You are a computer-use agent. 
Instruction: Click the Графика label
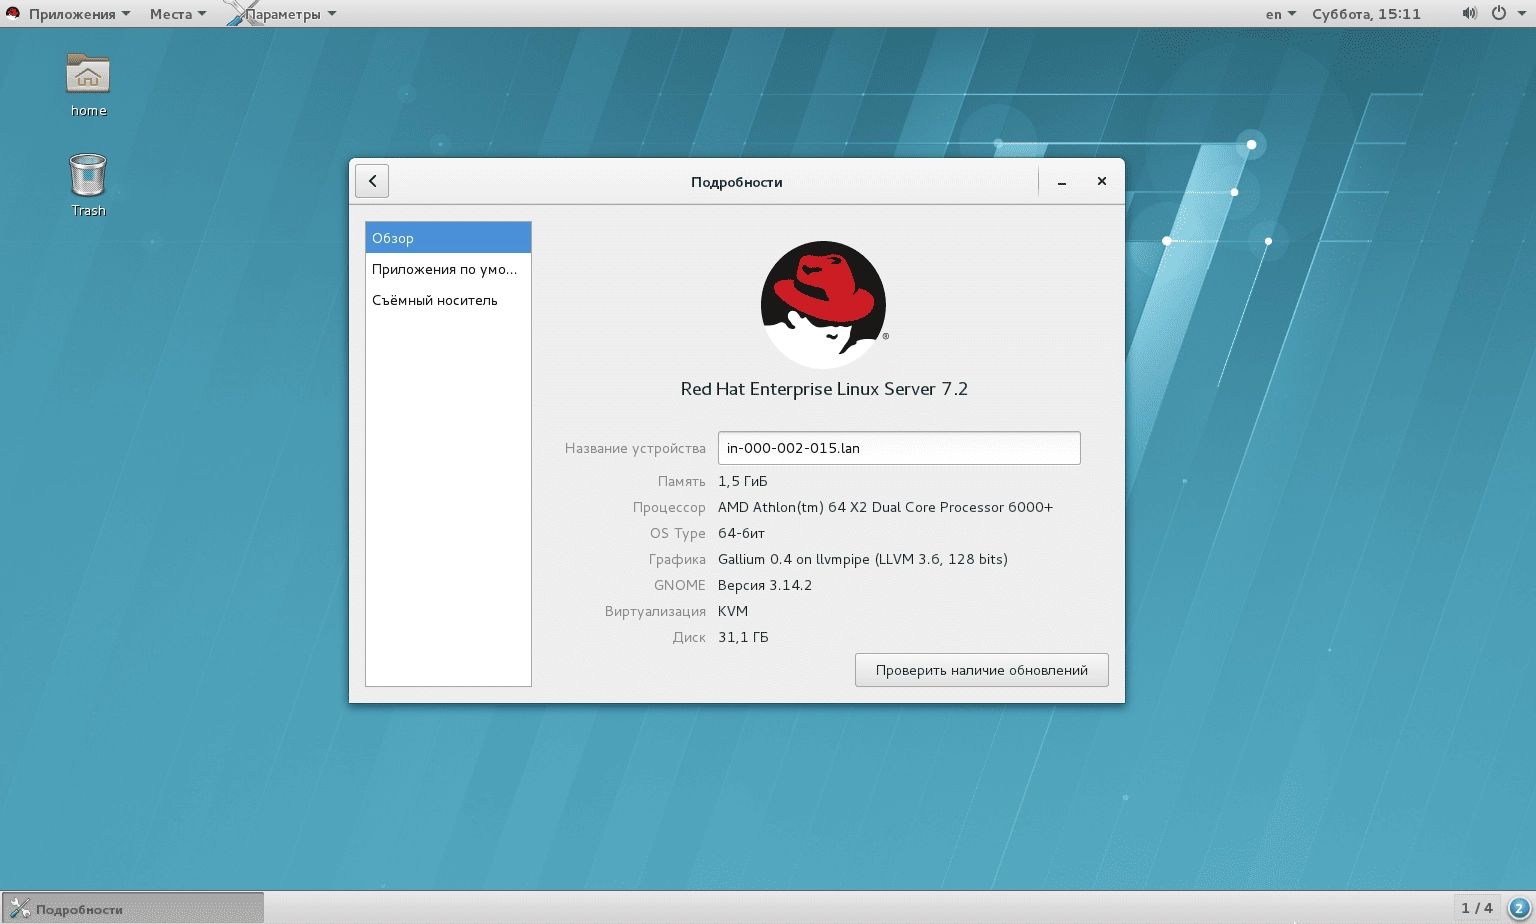[677, 559]
